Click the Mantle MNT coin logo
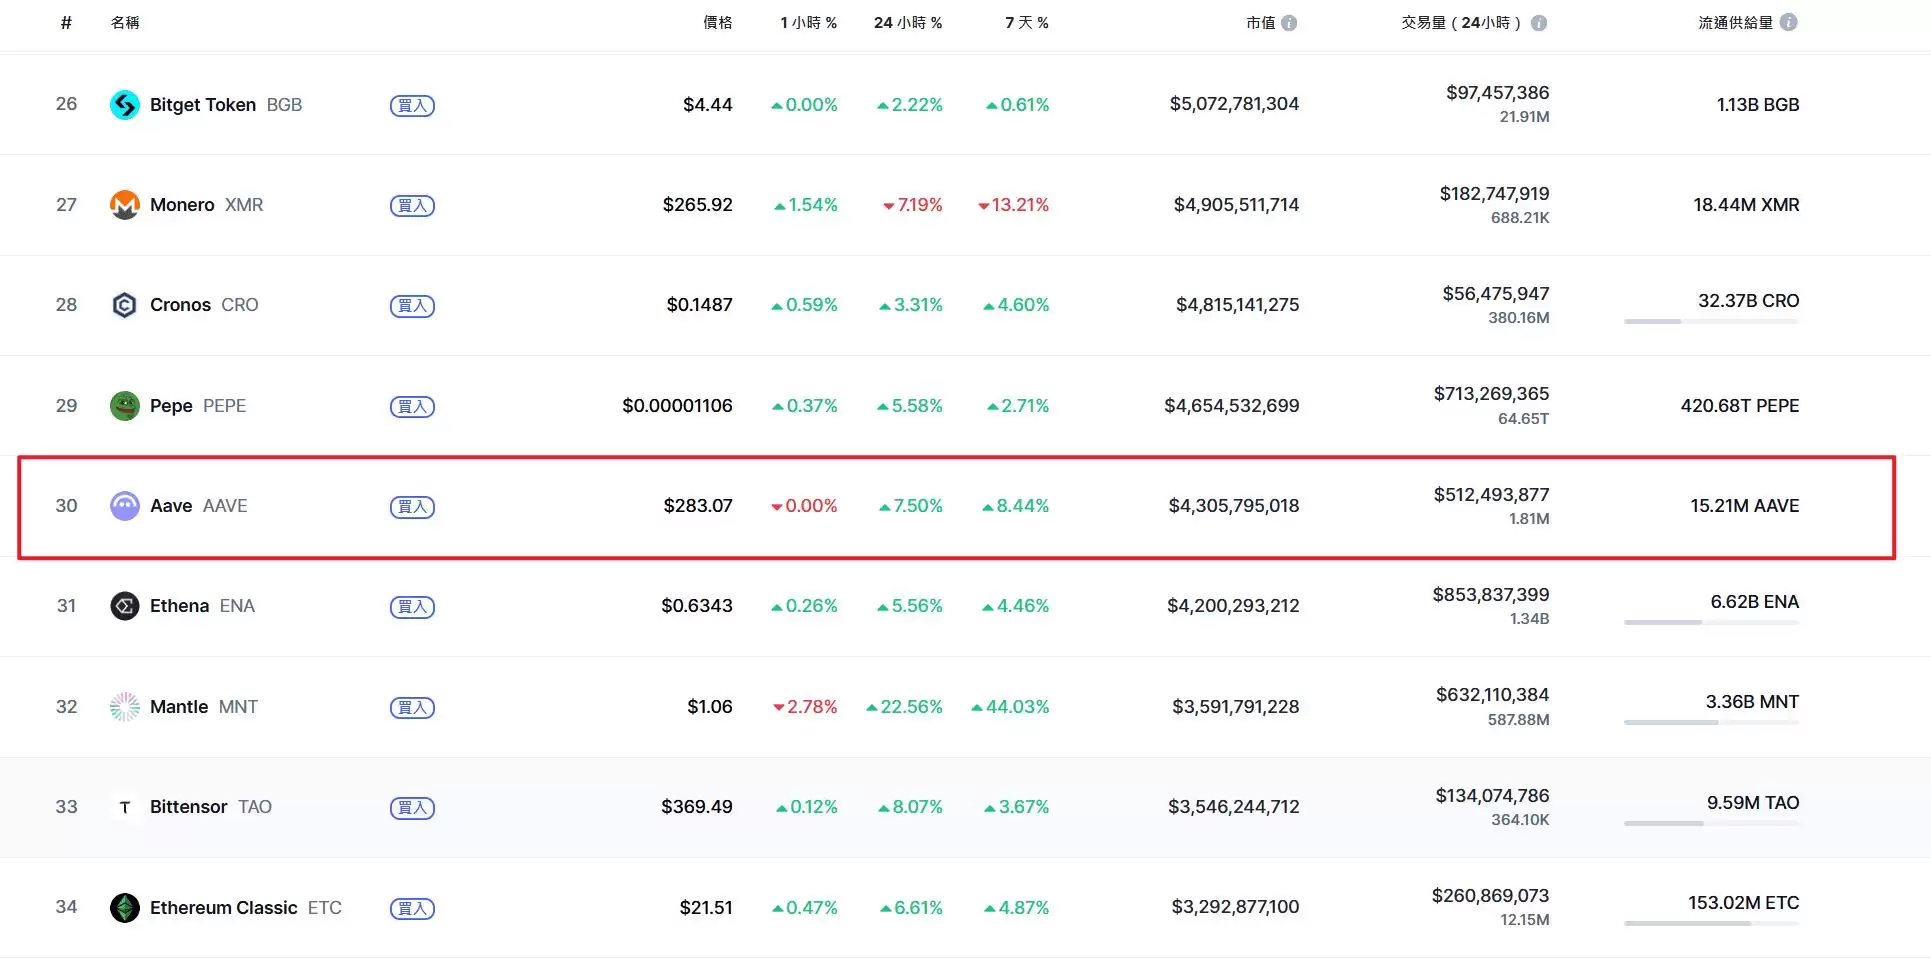The width and height of the screenshot is (1931, 959). coord(124,707)
